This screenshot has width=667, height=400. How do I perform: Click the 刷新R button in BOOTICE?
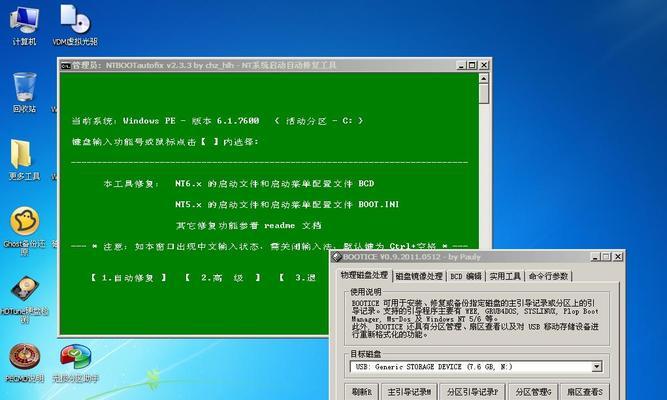pyautogui.click(x=362, y=391)
